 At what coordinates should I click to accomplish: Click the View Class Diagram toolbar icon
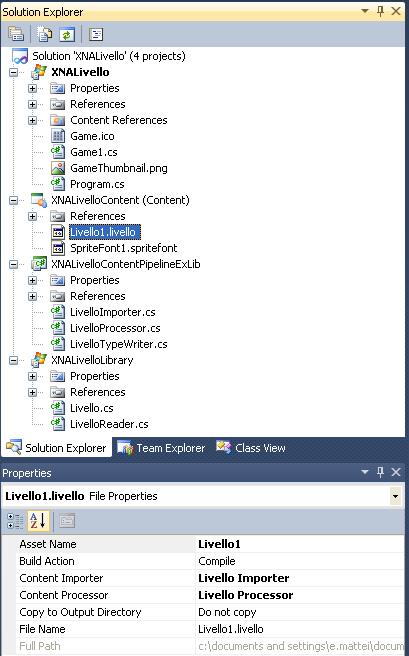[96, 34]
